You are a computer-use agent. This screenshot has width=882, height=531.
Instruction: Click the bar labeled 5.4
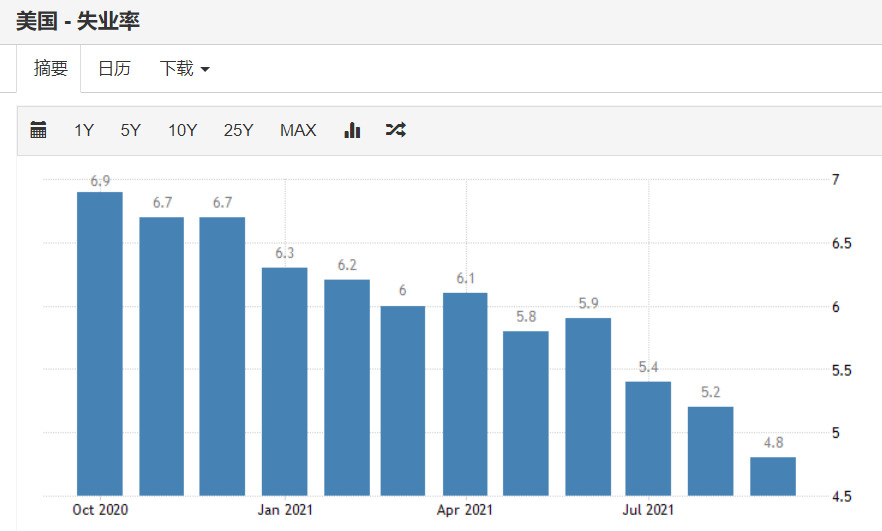[648, 439]
